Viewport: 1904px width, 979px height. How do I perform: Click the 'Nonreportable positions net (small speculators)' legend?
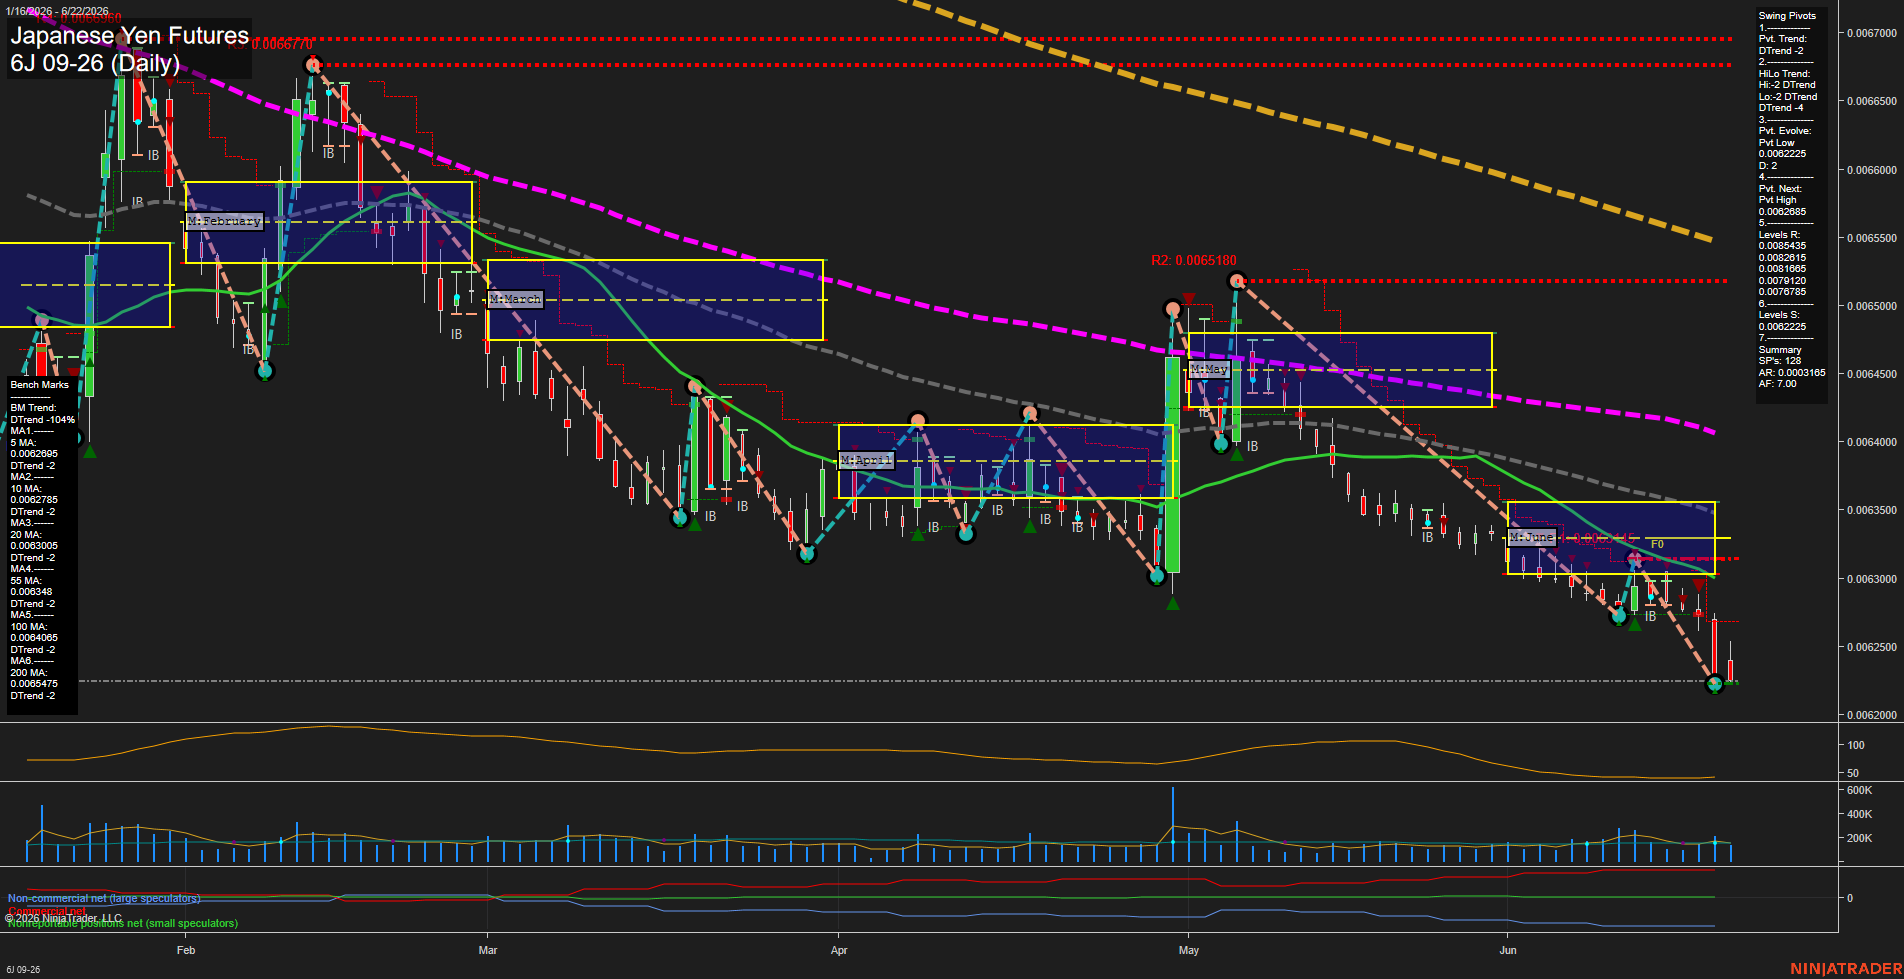(x=123, y=923)
